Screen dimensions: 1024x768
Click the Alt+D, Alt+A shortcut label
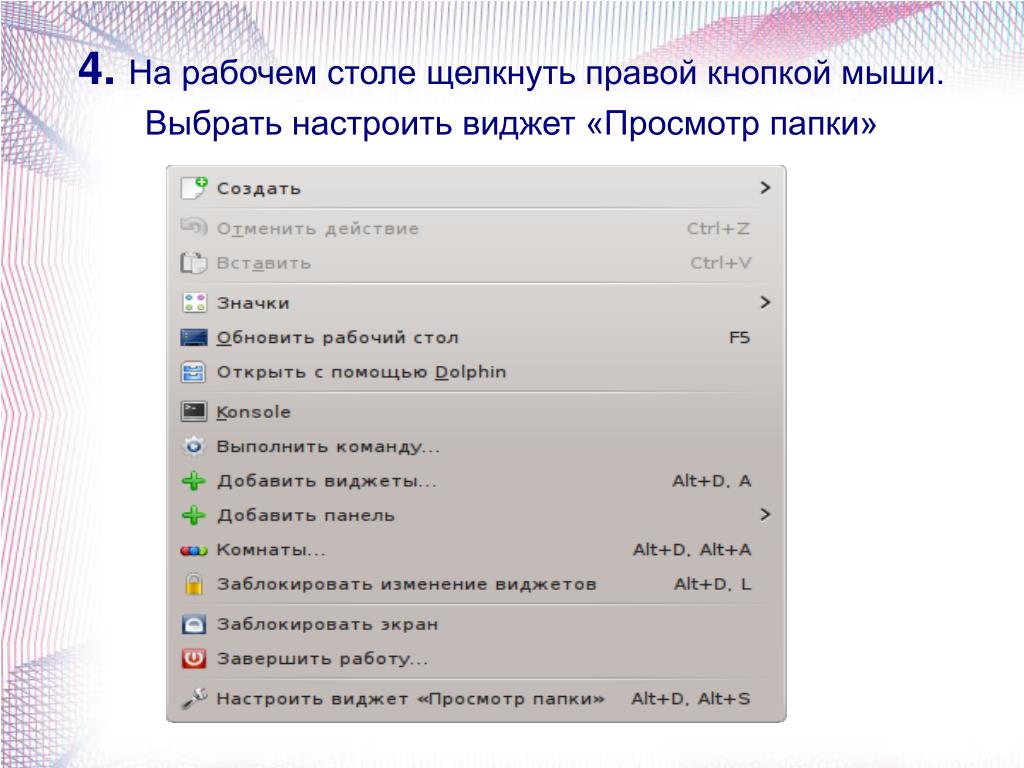point(692,550)
